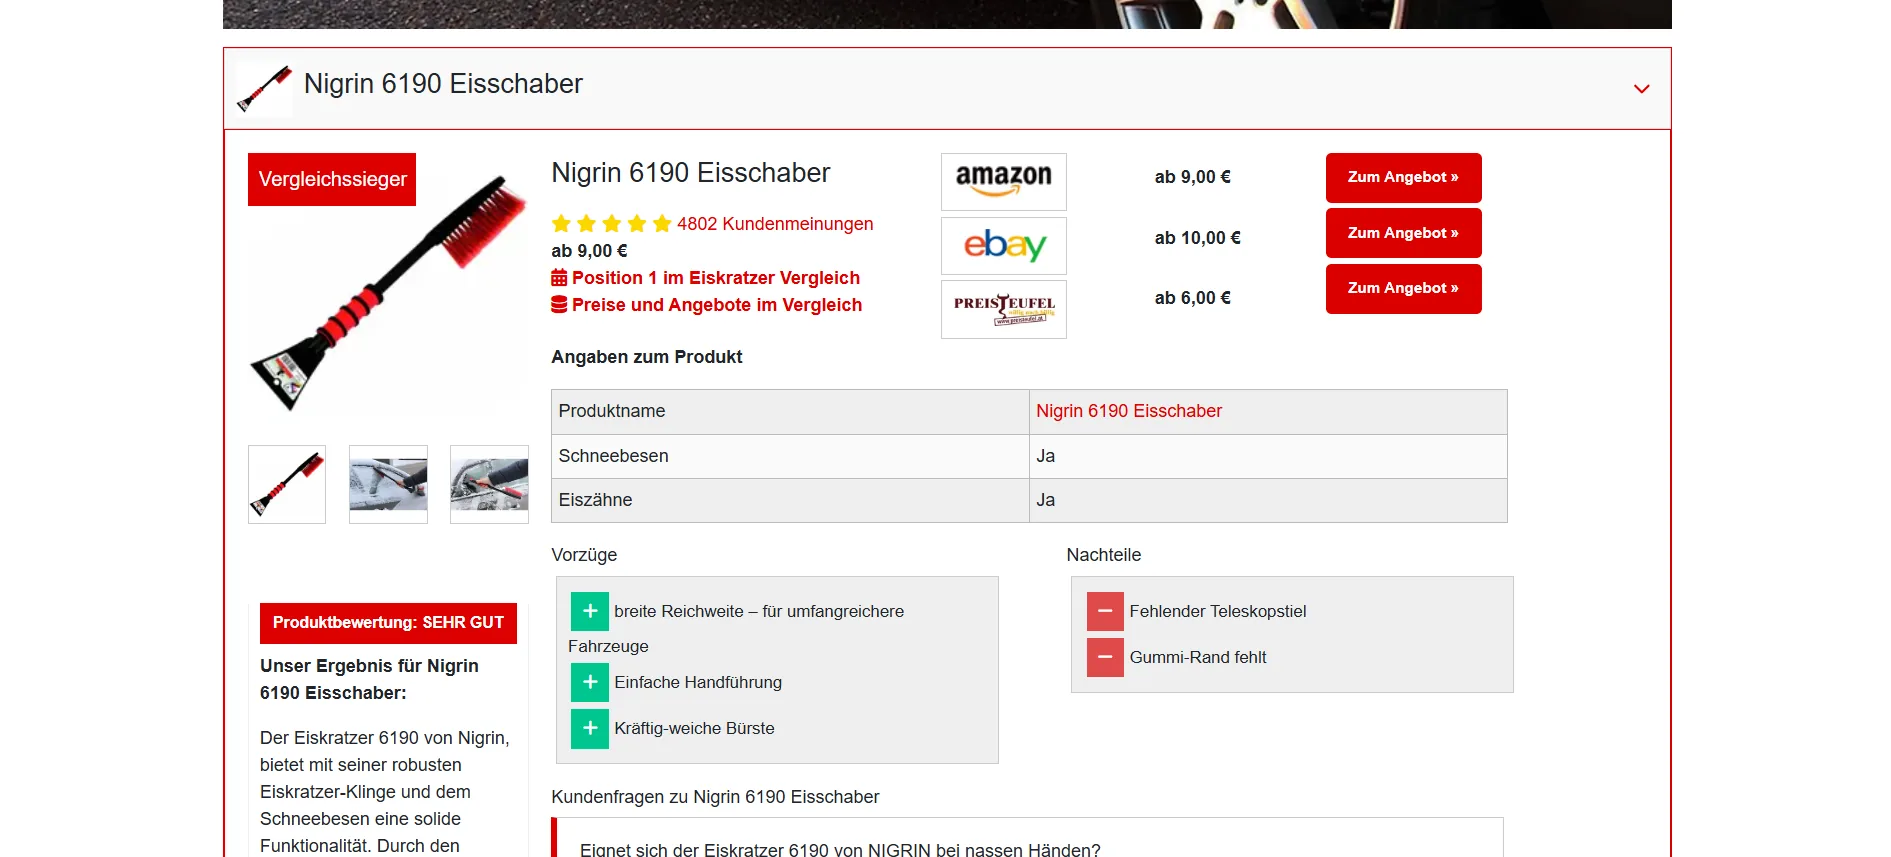Click the plus icon beside Kräftig-weiche Bürste
This screenshot has width=1891, height=857.
590,728
